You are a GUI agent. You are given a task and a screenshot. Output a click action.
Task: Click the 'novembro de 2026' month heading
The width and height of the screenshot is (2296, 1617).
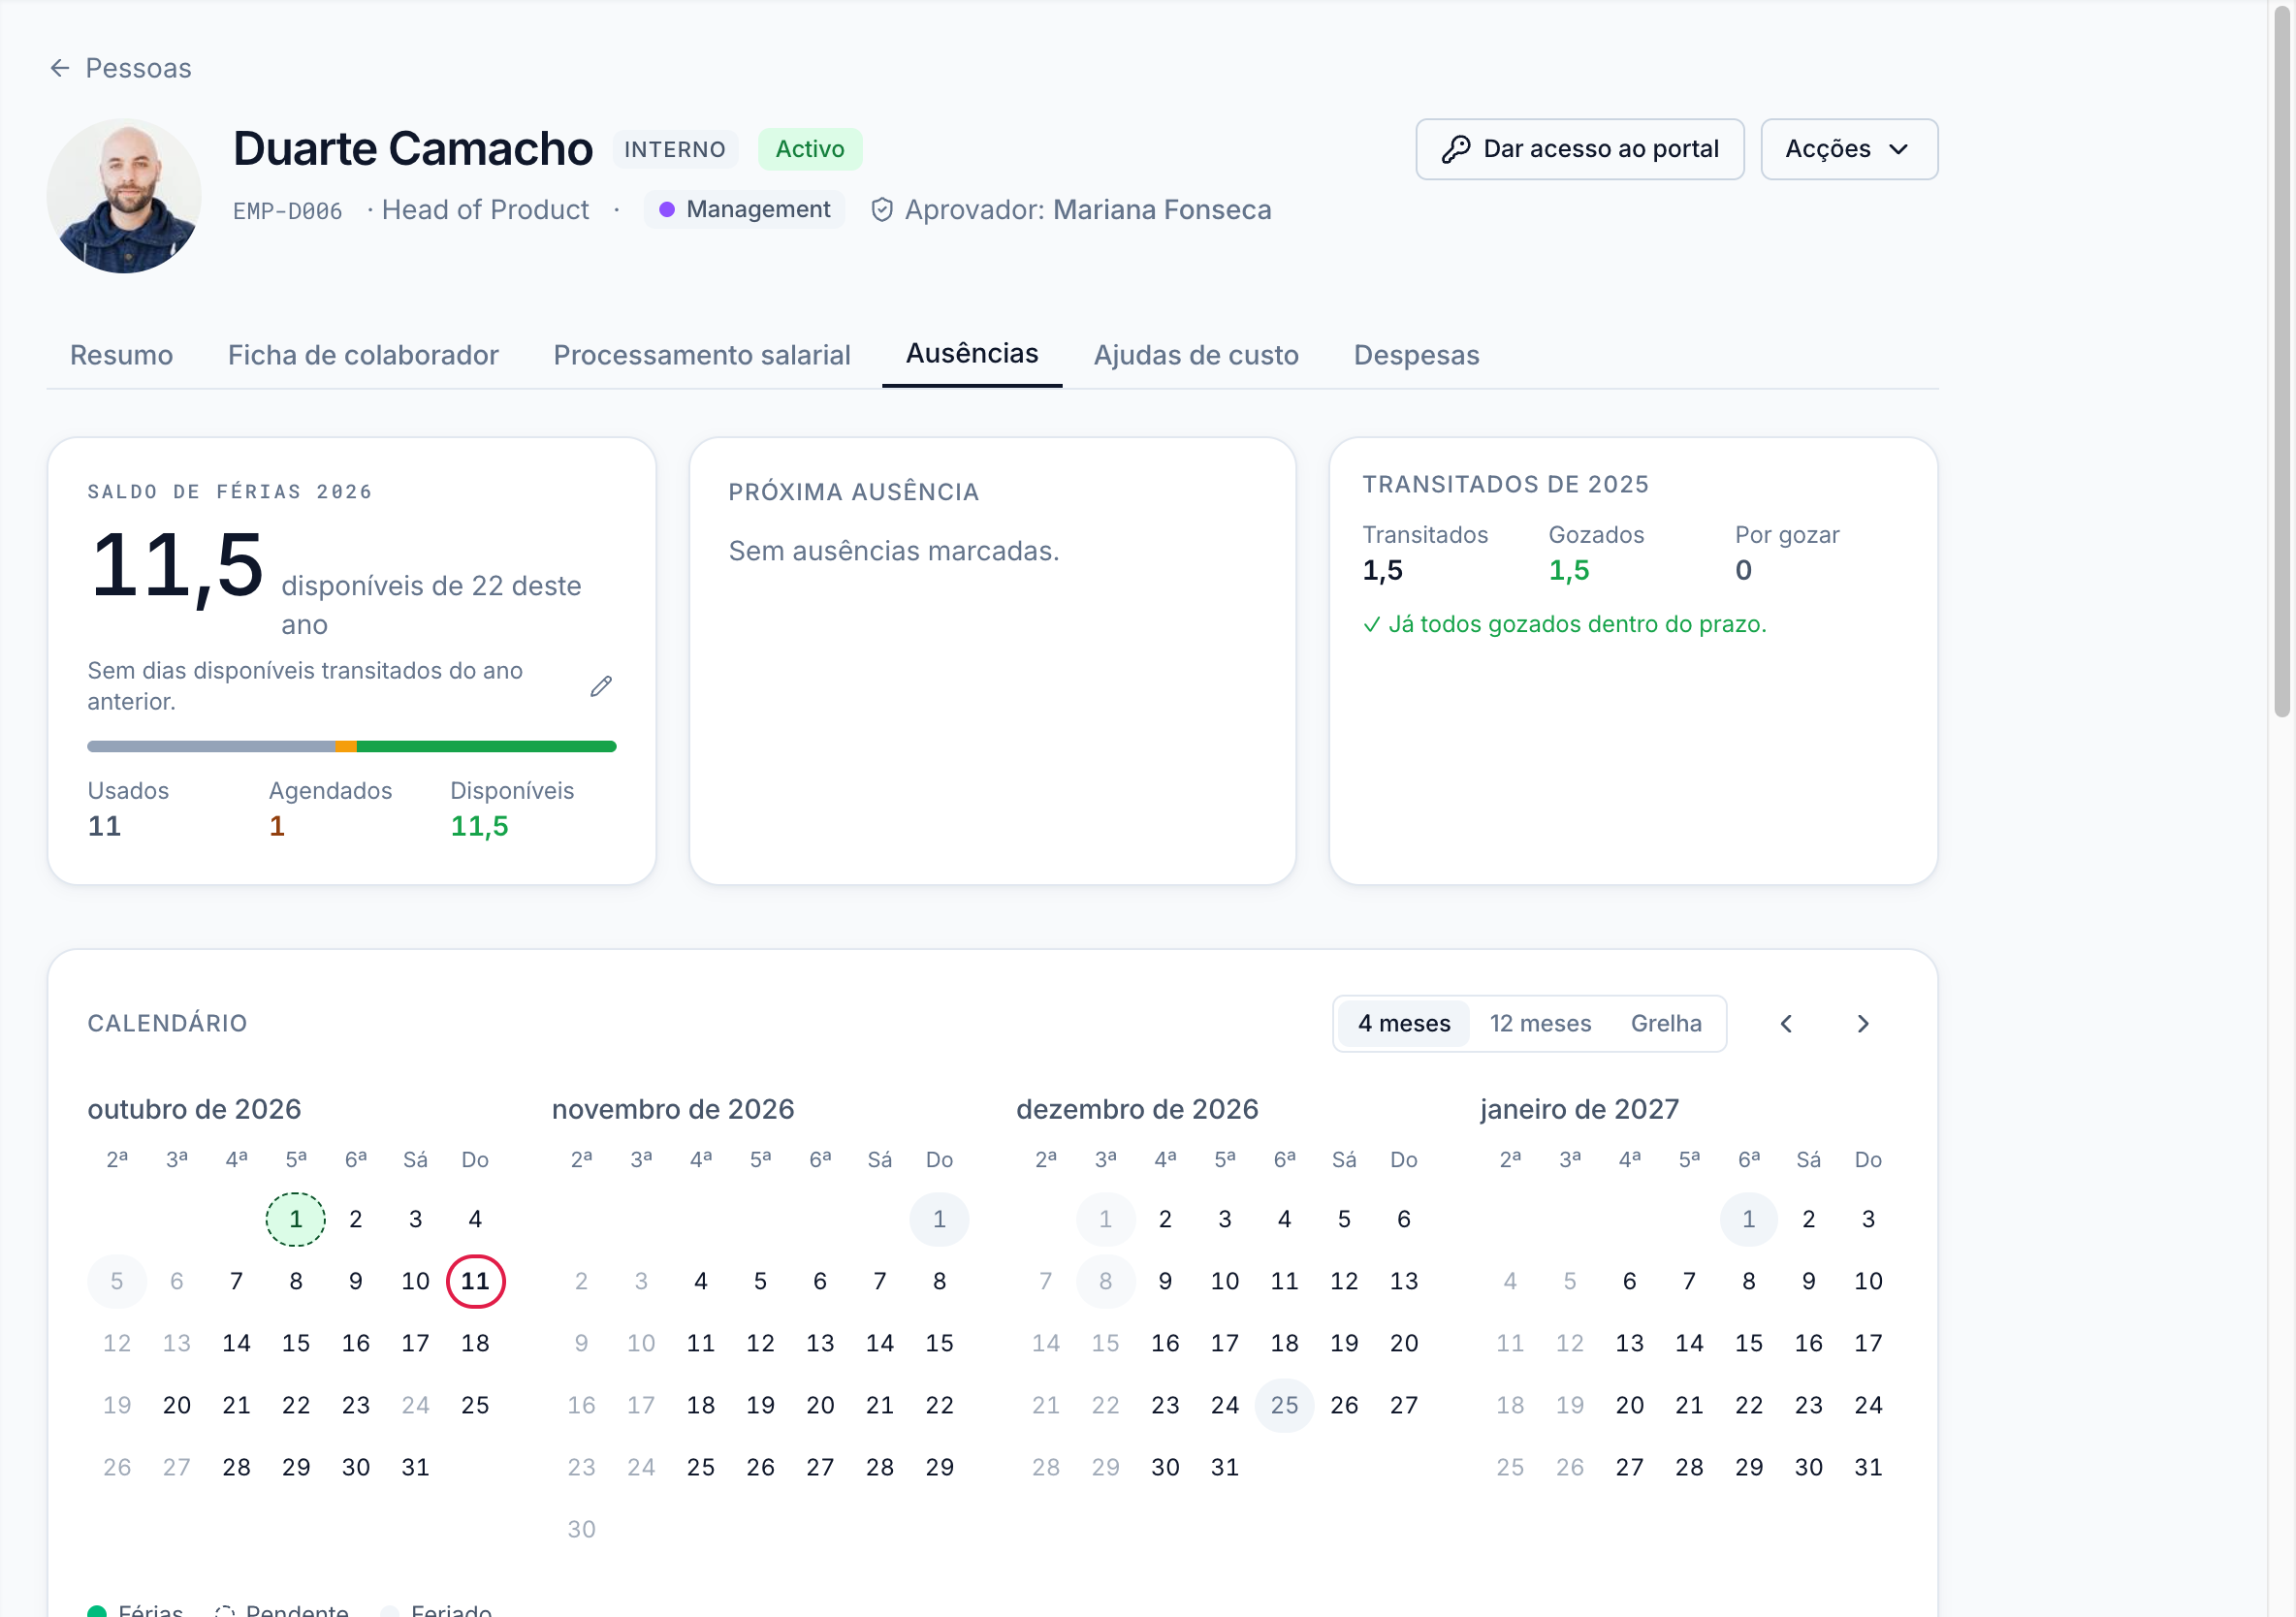[673, 1109]
